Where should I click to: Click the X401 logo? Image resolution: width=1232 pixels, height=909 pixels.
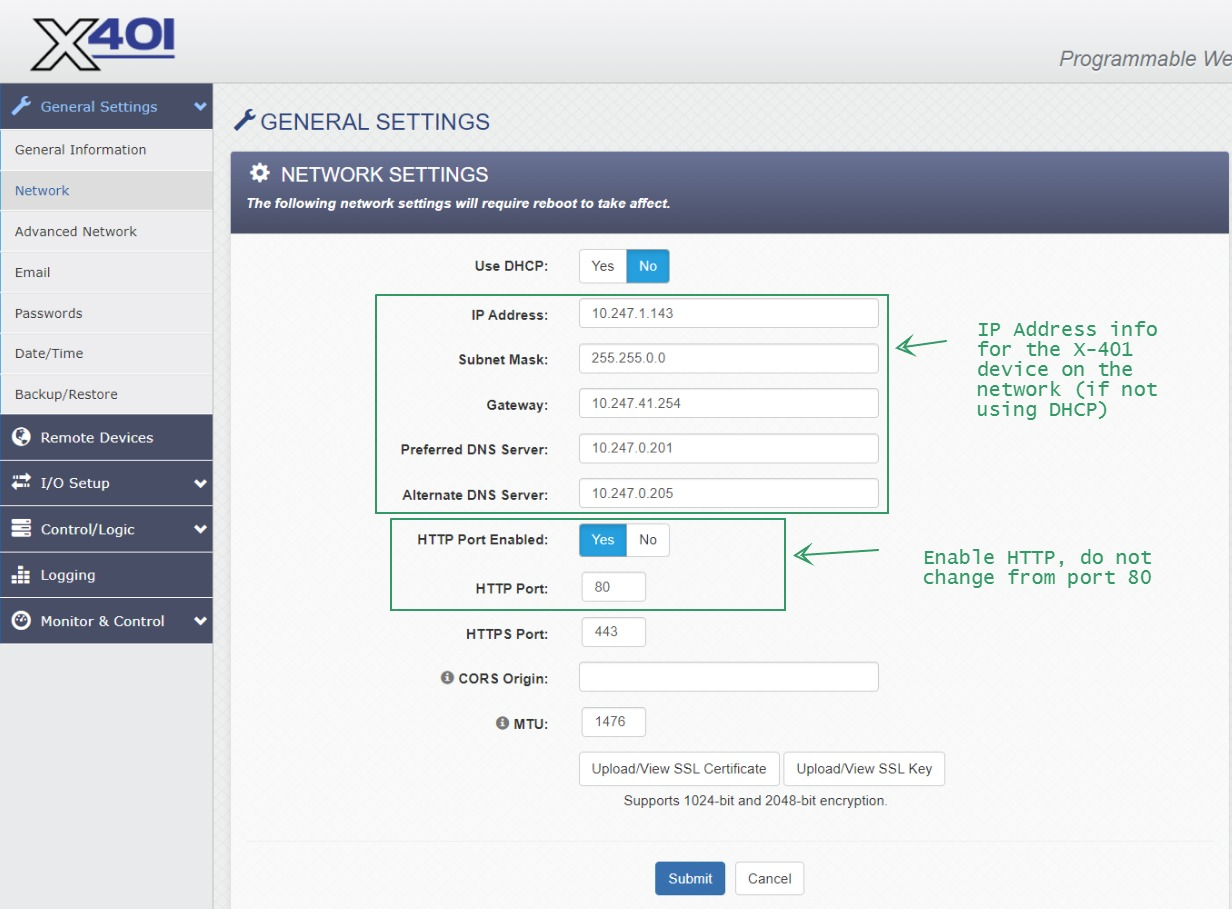103,45
